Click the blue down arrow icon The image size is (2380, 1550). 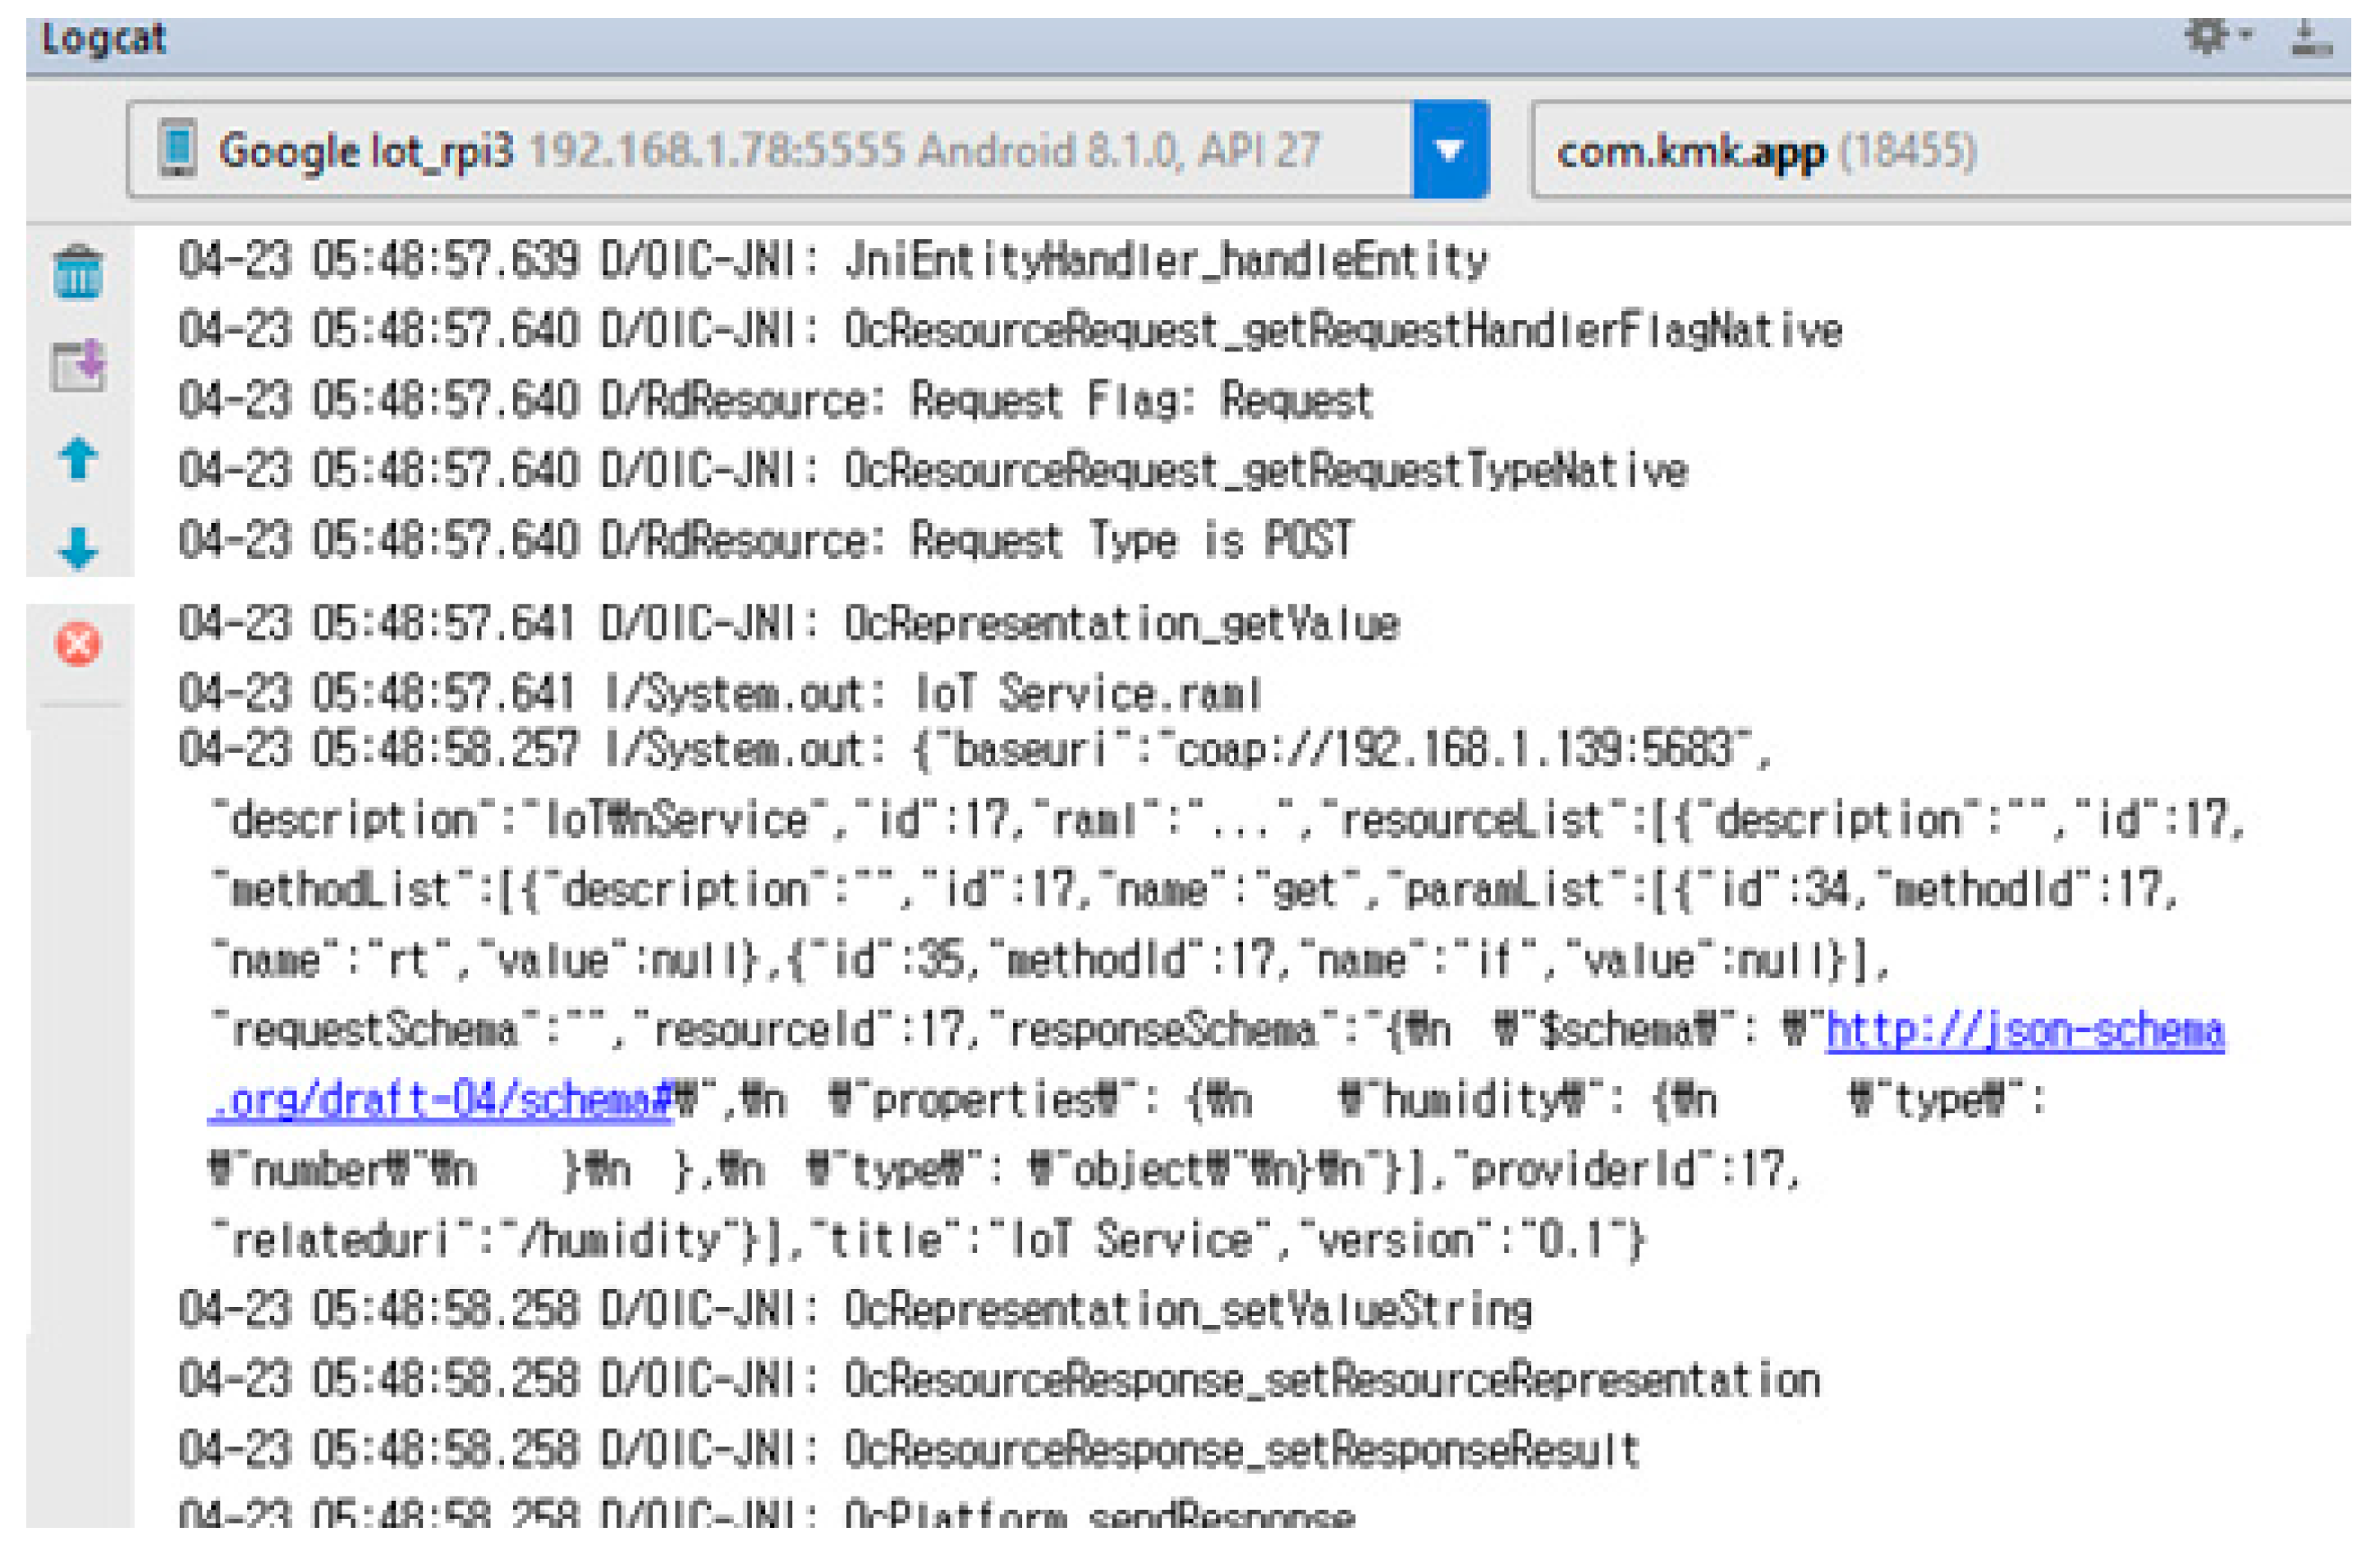(x=77, y=548)
